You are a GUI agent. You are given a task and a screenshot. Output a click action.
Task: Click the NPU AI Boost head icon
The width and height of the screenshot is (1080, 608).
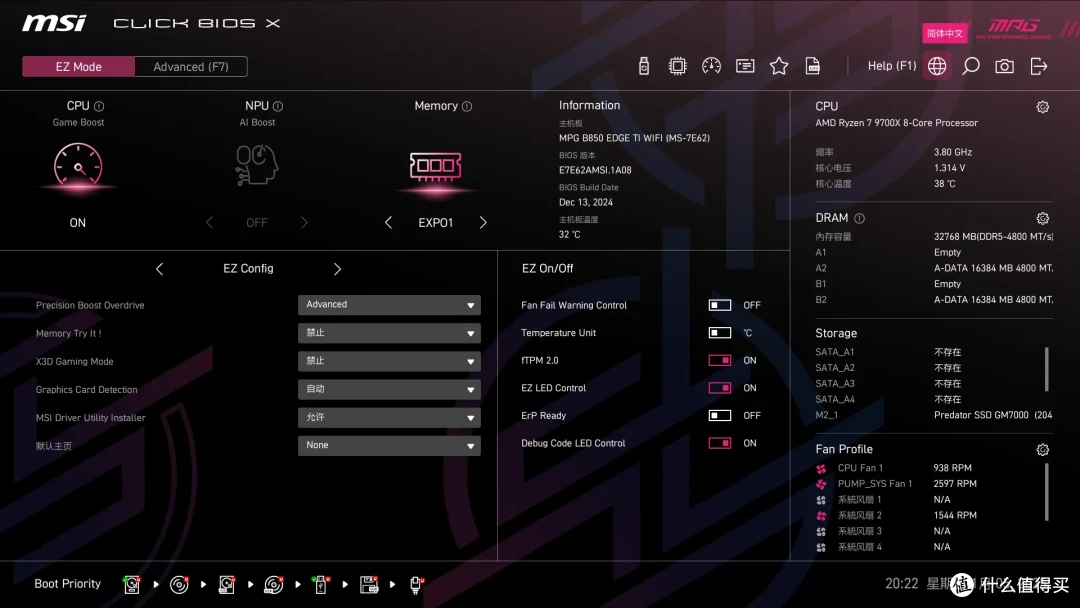pyautogui.click(x=256, y=165)
